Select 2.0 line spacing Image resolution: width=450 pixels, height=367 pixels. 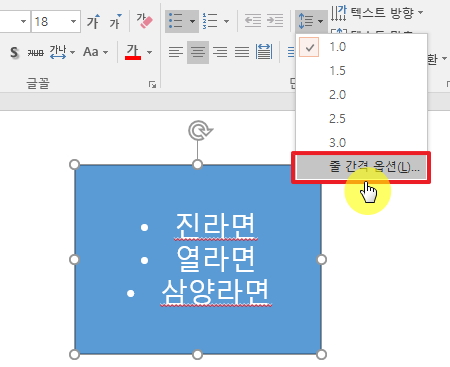point(361,95)
